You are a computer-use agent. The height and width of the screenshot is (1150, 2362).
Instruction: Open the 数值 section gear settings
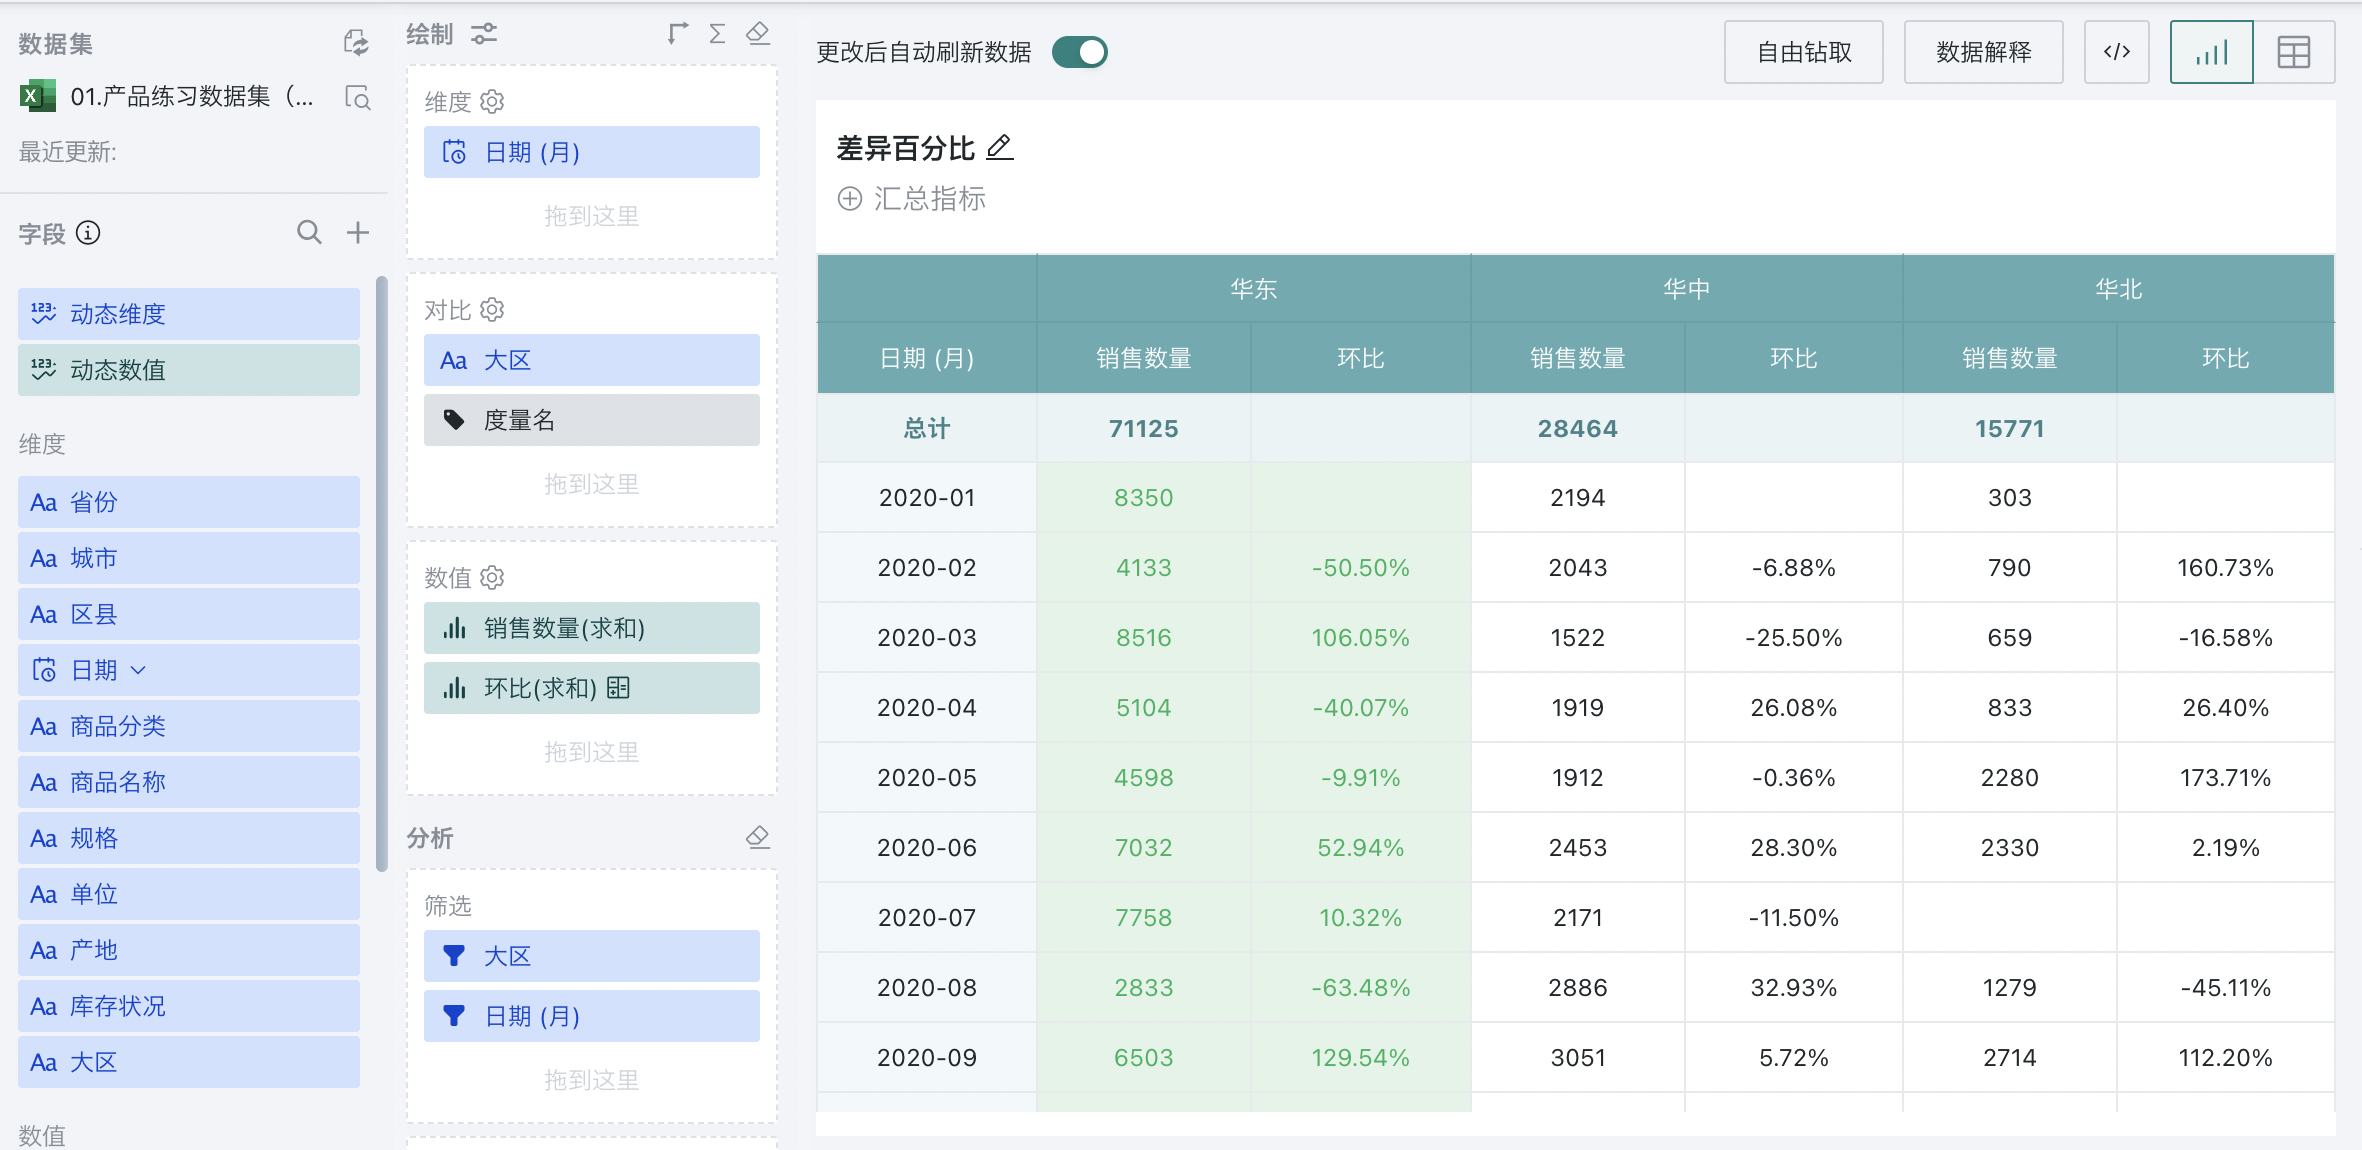coord(492,578)
